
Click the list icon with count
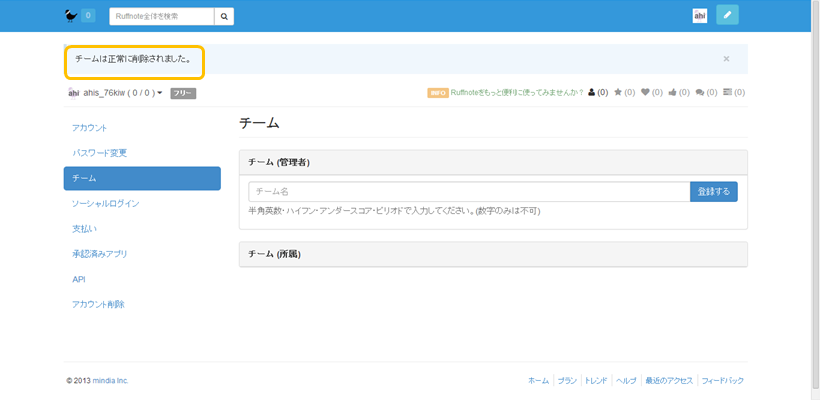[727, 92]
